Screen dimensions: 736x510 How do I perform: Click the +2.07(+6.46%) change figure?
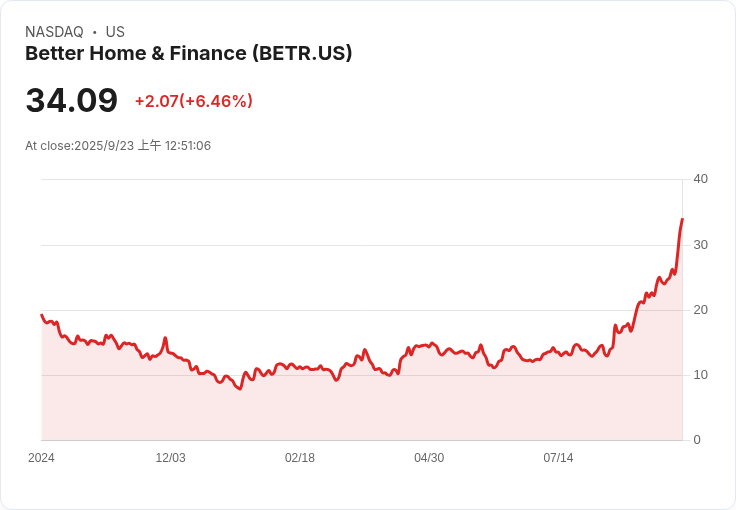coord(193,101)
